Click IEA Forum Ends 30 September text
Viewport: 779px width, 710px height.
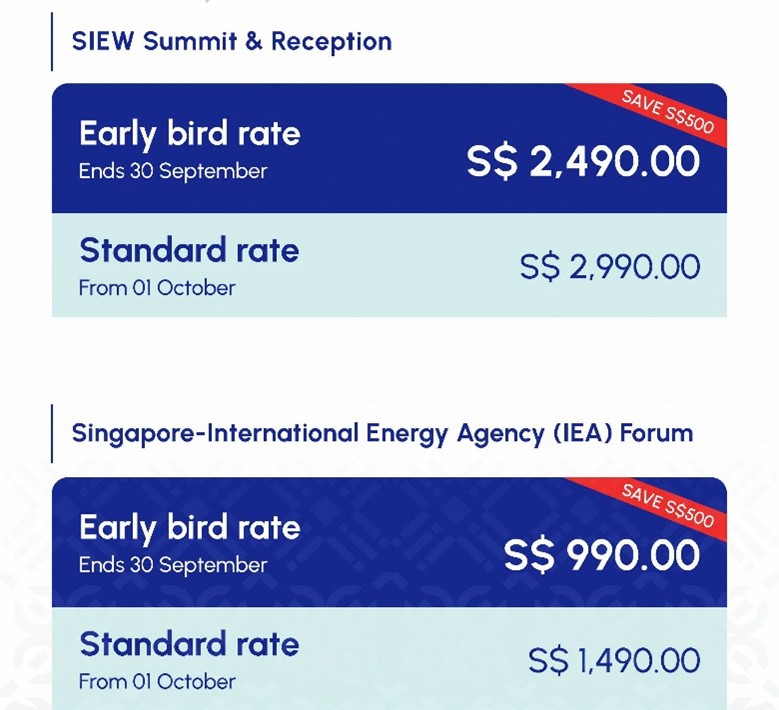click(173, 565)
